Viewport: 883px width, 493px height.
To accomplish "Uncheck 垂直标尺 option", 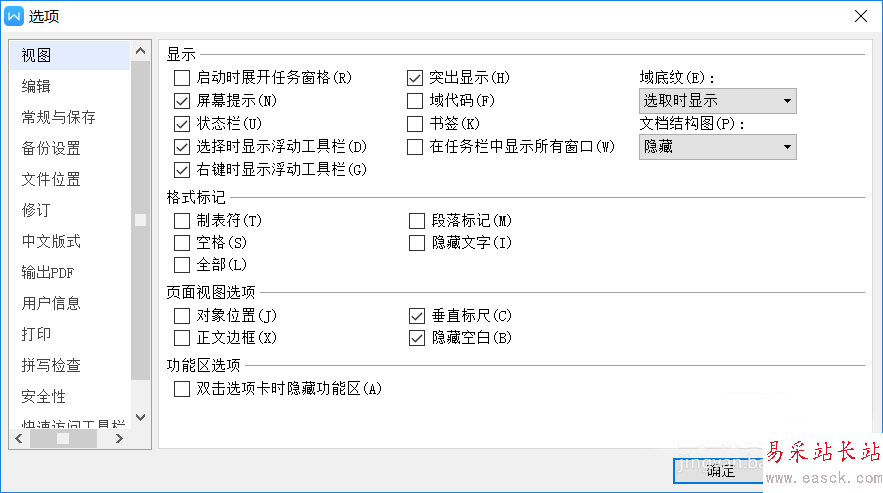I will pos(415,316).
